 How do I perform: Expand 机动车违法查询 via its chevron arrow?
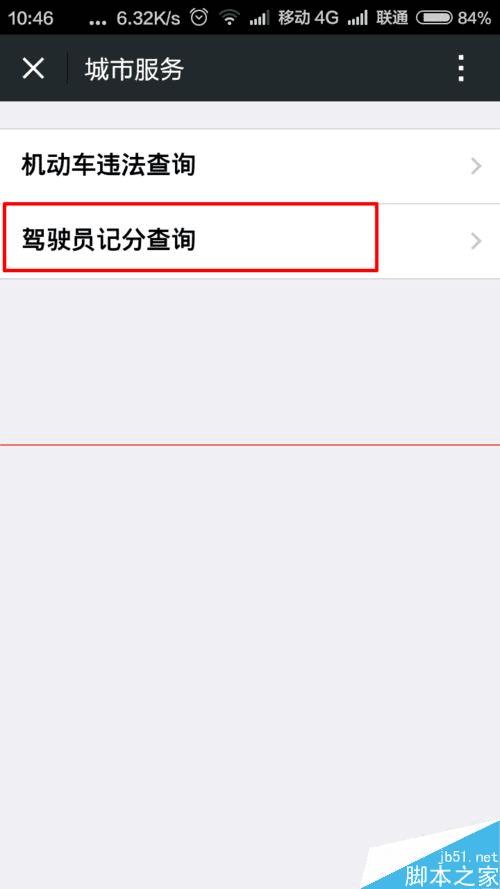pos(476,167)
